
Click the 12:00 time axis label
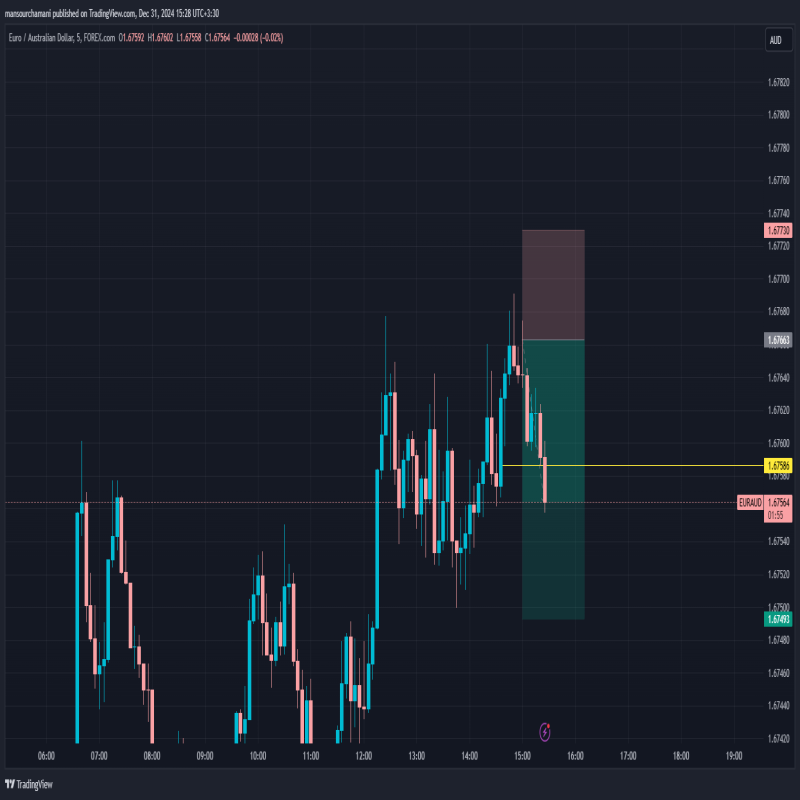click(x=363, y=756)
